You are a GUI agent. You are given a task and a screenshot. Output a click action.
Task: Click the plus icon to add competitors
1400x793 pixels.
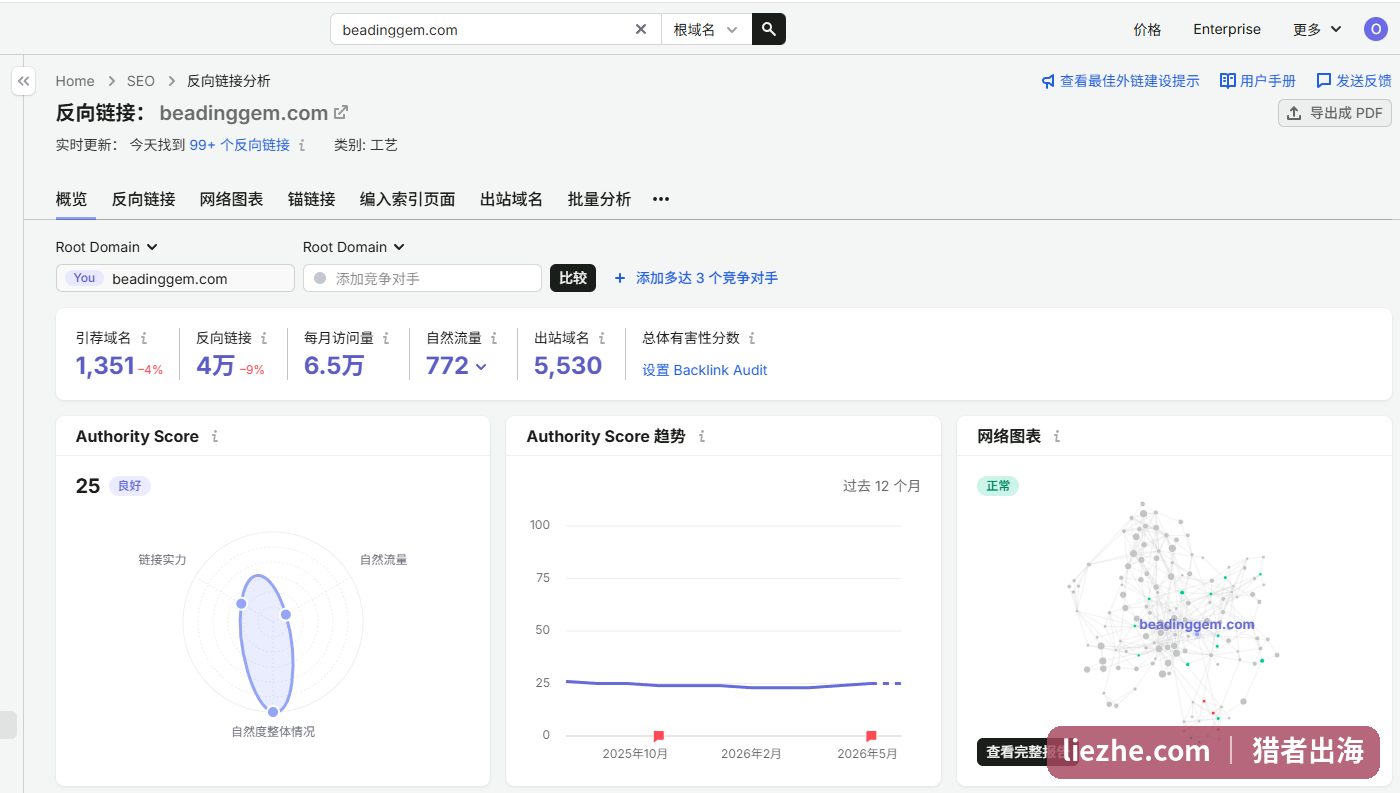click(x=620, y=278)
